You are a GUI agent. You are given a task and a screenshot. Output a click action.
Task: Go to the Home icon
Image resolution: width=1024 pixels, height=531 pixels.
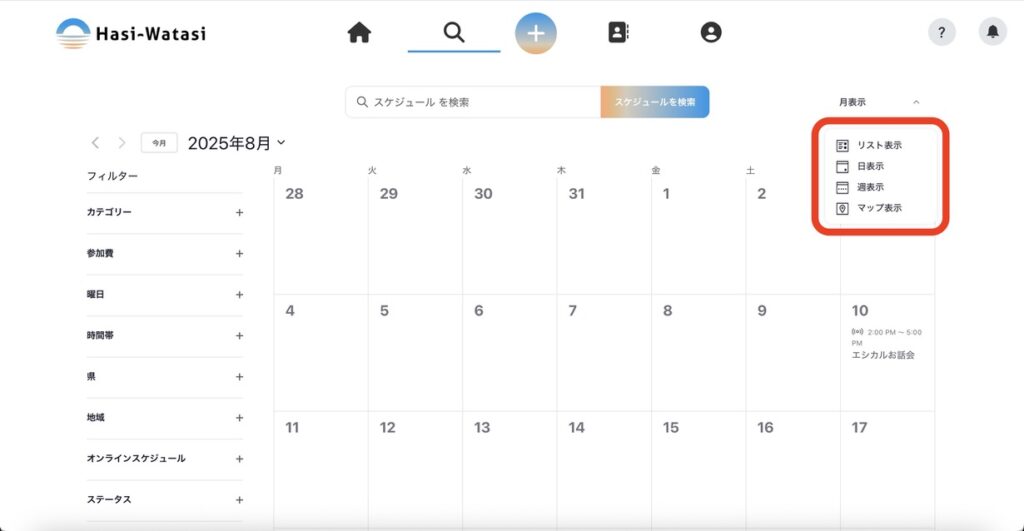tap(359, 33)
